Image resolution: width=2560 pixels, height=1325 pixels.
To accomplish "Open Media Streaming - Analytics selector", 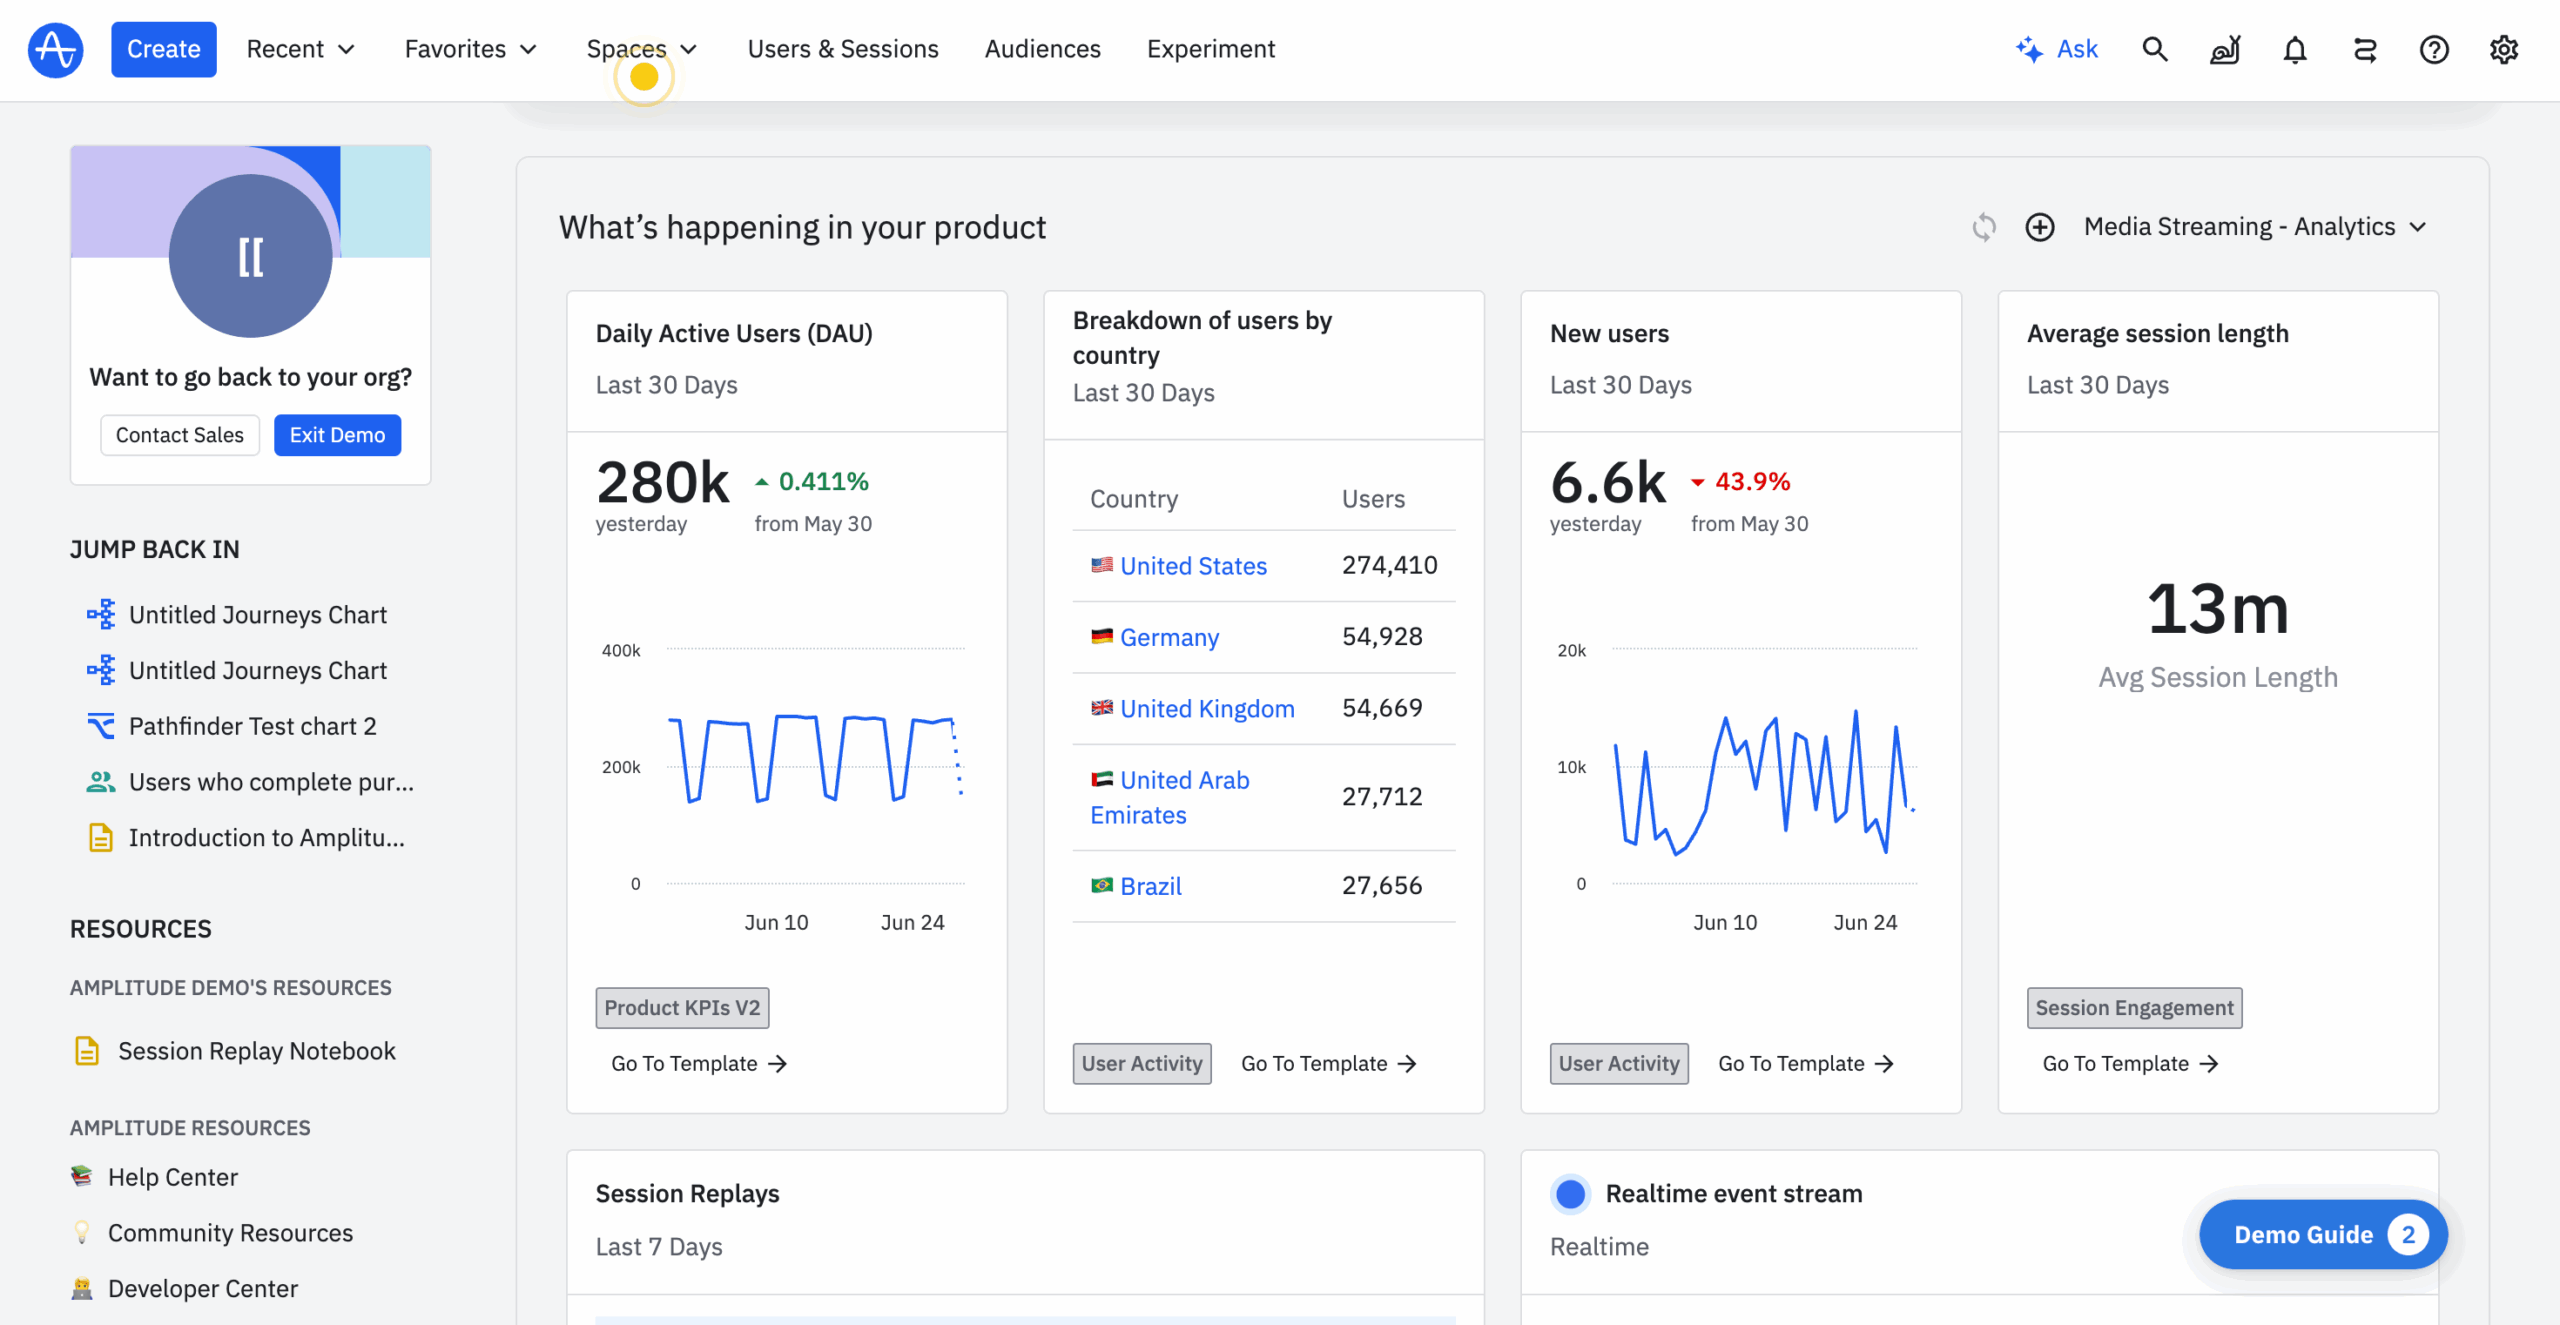I will pyautogui.click(x=2254, y=227).
